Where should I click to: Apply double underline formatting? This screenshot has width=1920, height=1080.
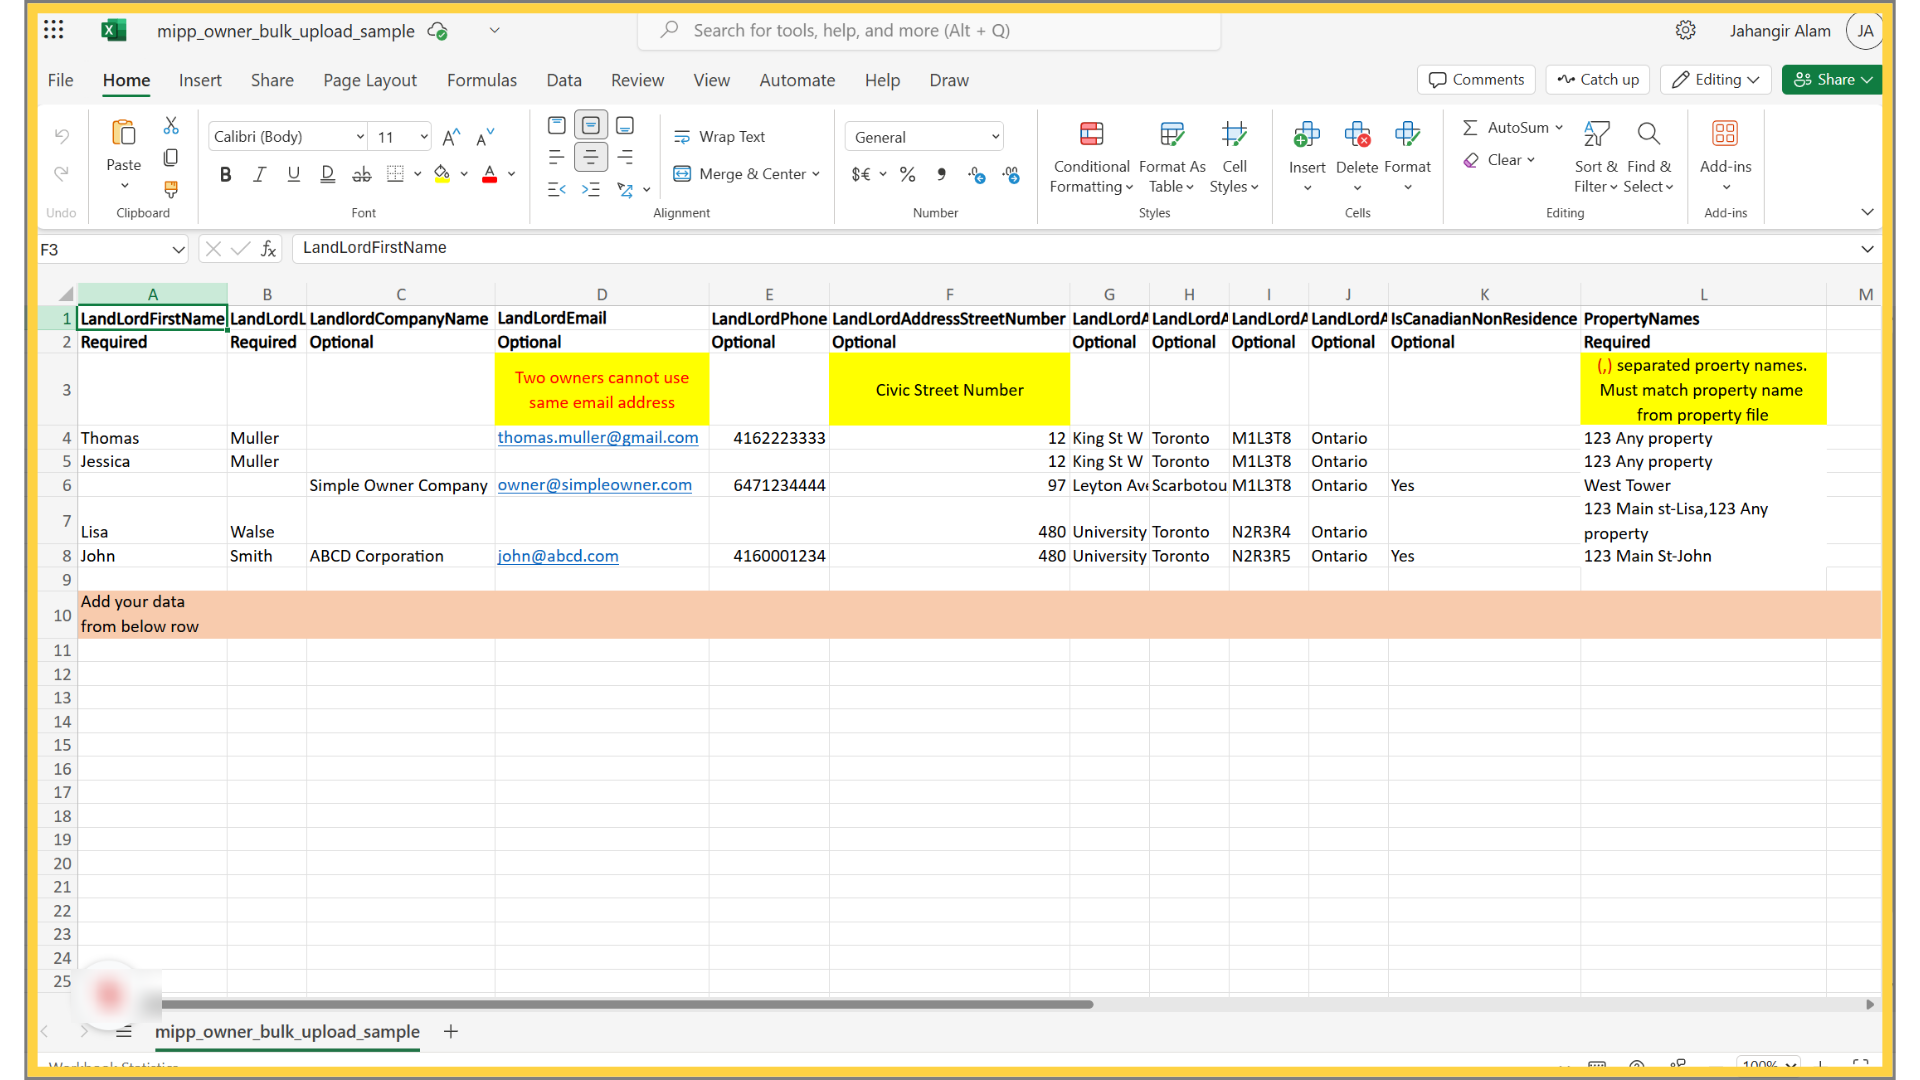328,174
